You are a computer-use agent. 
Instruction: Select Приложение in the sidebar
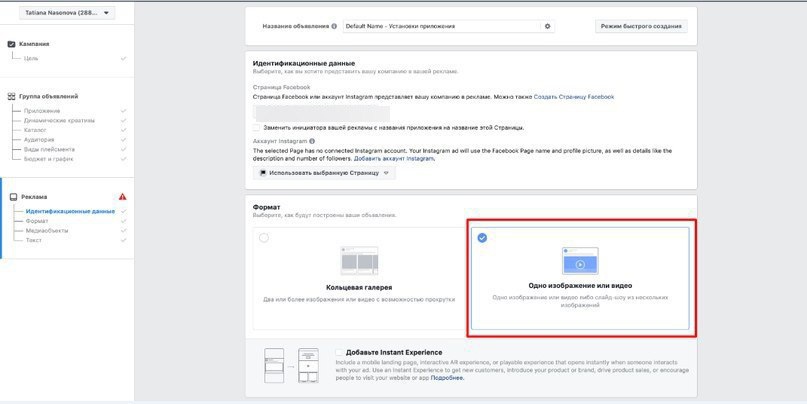pyautogui.click(x=42, y=111)
